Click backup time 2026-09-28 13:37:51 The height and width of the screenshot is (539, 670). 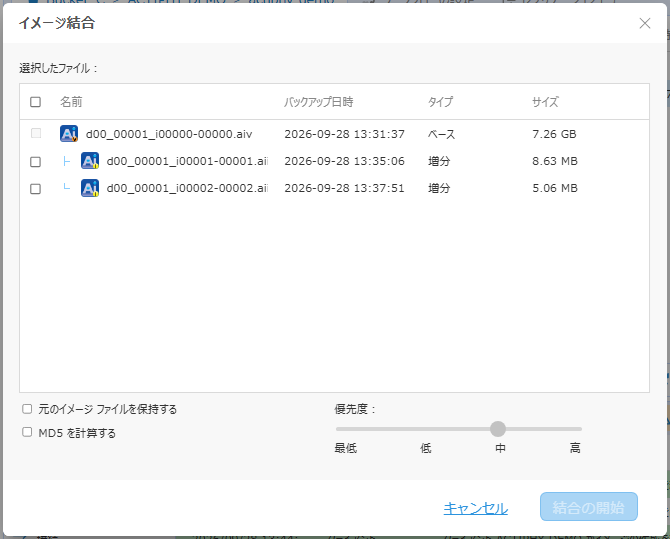(344, 188)
